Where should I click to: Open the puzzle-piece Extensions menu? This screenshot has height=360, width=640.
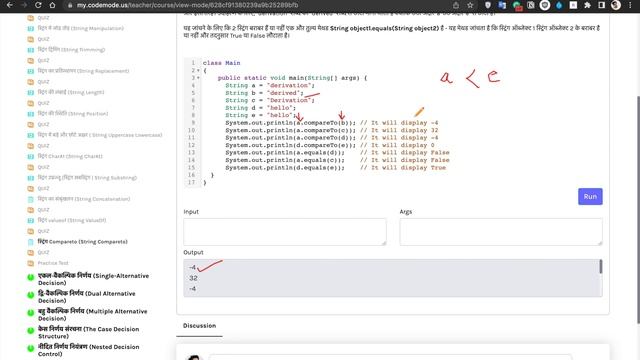[587, 5]
